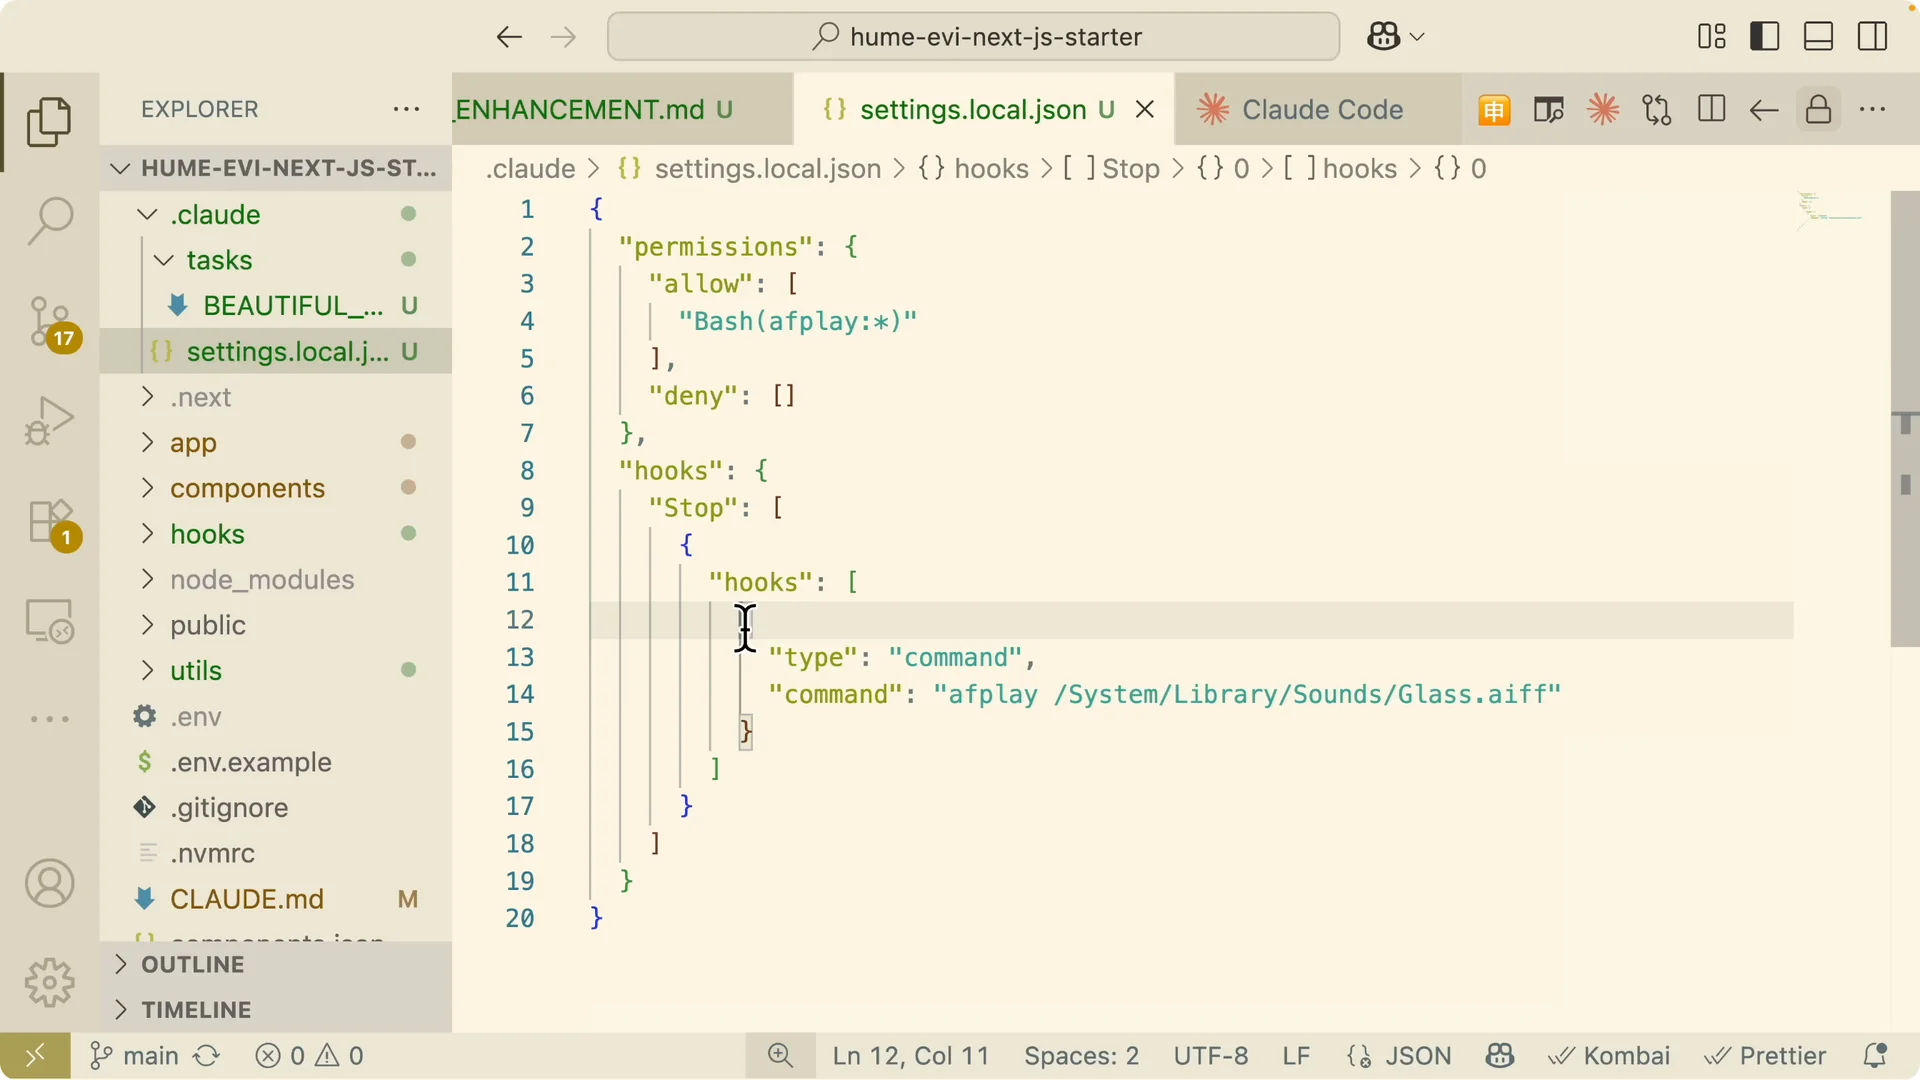This screenshot has height=1080, width=1920.
Task: Expand the hooks folder in explorer
Action: pyautogui.click(x=277, y=534)
